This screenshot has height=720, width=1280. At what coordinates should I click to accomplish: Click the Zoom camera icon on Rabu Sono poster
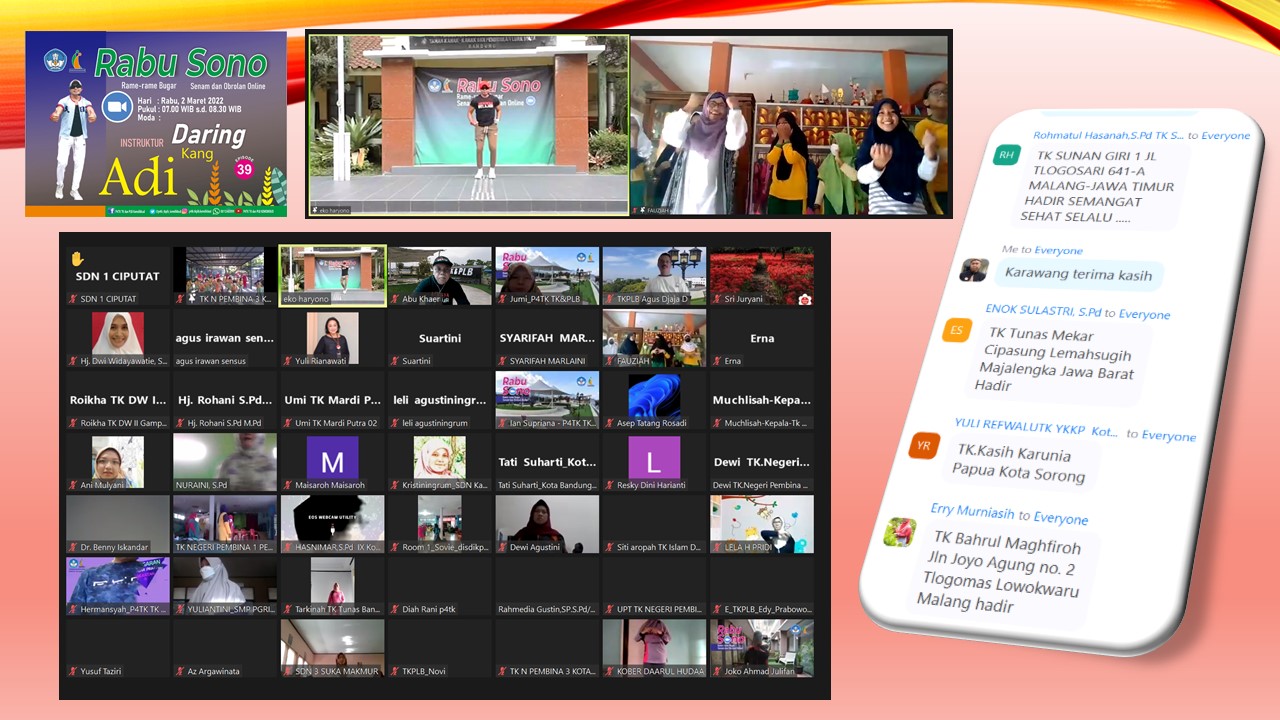point(117,105)
